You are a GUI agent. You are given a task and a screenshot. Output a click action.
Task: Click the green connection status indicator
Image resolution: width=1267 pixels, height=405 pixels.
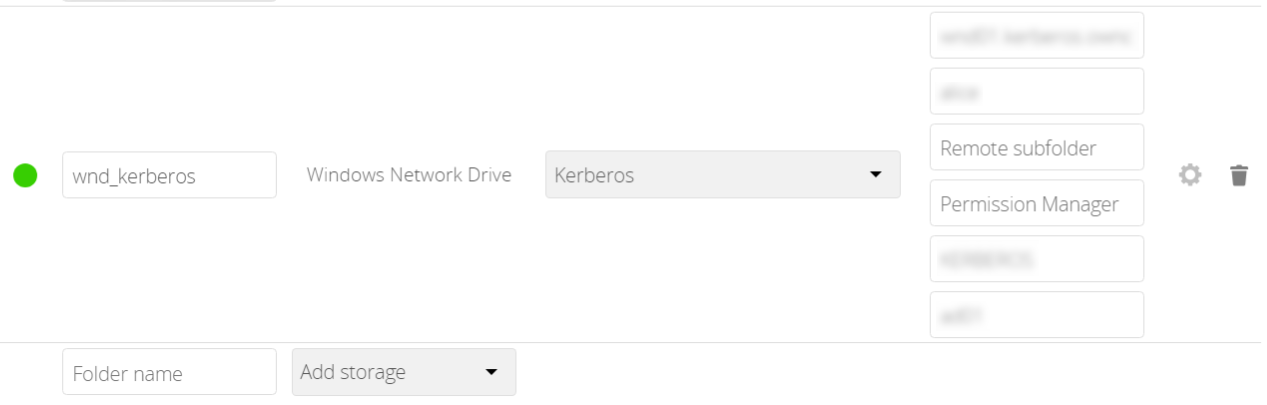(25, 175)
